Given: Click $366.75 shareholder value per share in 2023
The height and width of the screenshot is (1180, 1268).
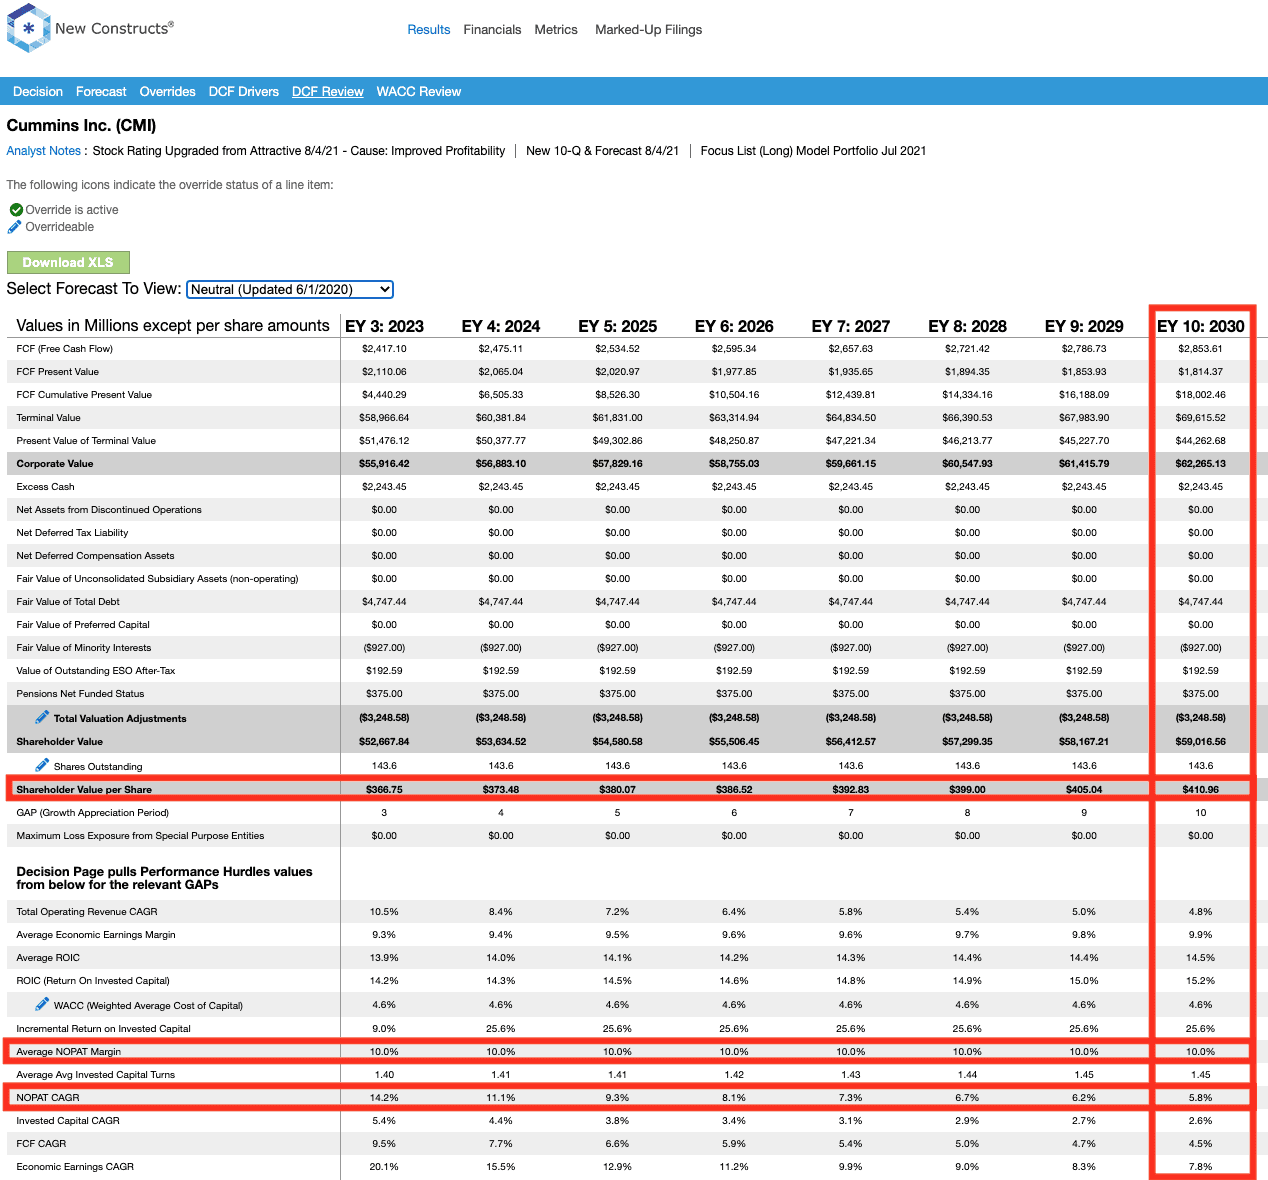Looking at the screenshot, I should (x=384, y=790).
